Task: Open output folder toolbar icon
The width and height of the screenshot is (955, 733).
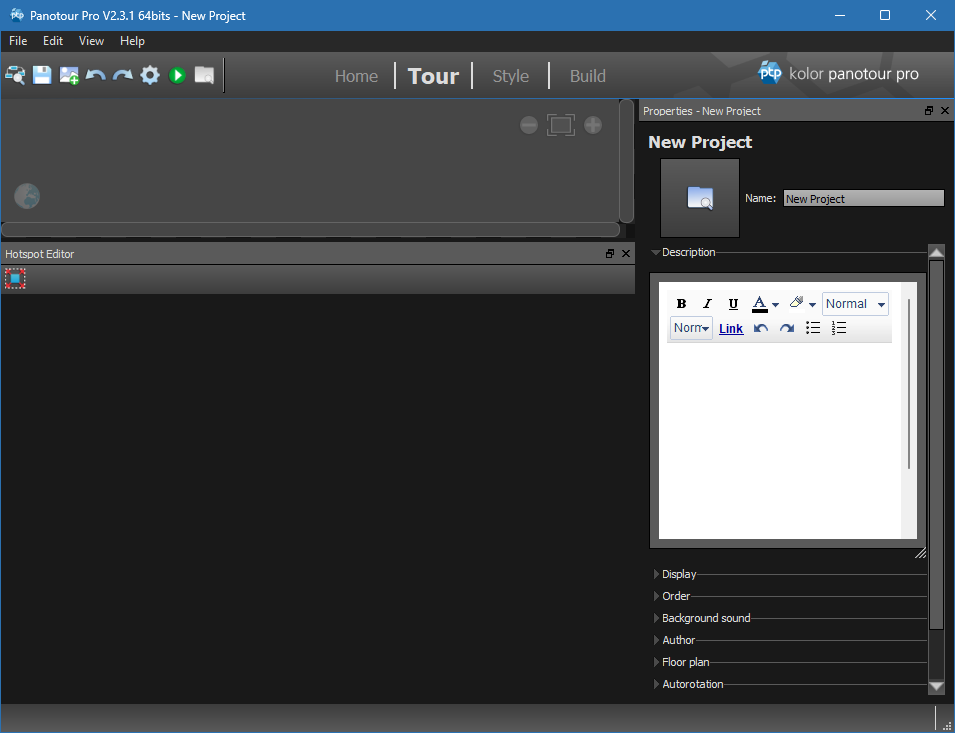Action: pyautogui.click(x=204, y=75)
